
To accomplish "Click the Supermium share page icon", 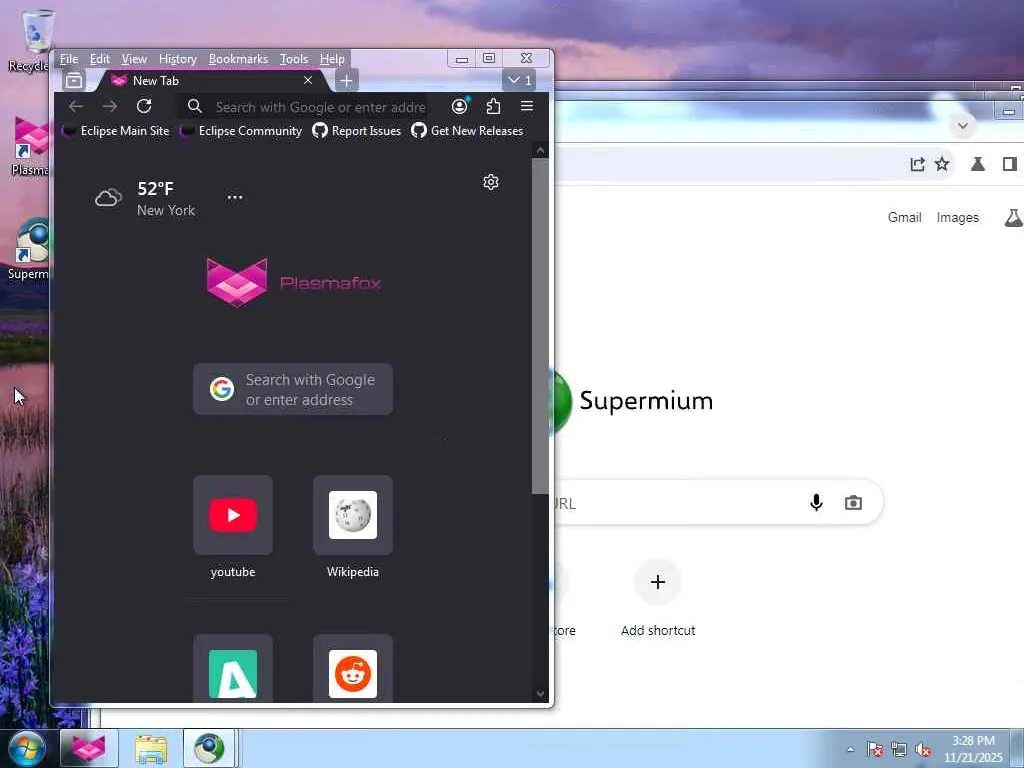I will [x=918, y=164].
